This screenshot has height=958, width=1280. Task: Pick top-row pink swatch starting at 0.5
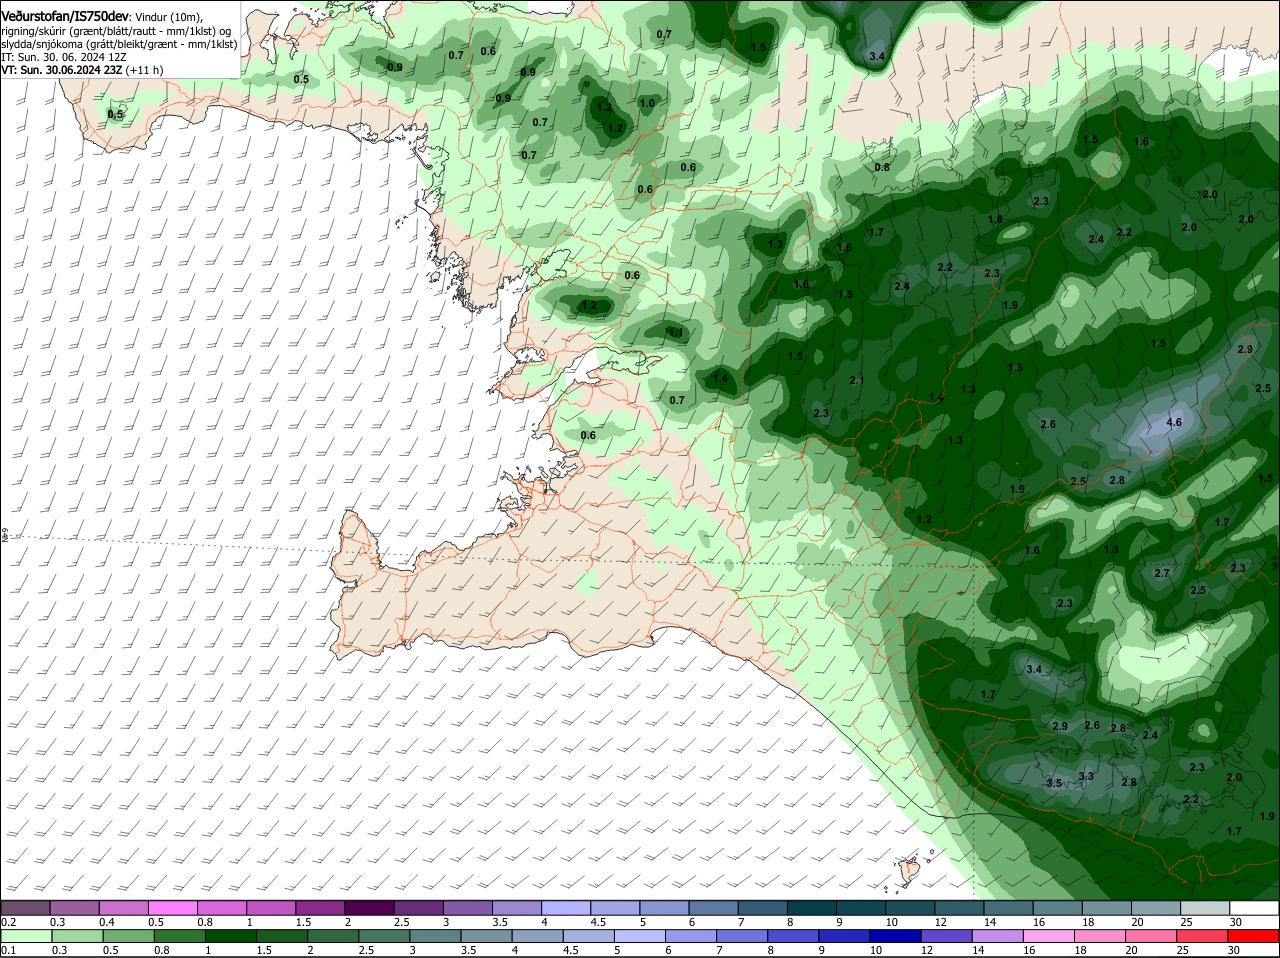pos(172,908)
